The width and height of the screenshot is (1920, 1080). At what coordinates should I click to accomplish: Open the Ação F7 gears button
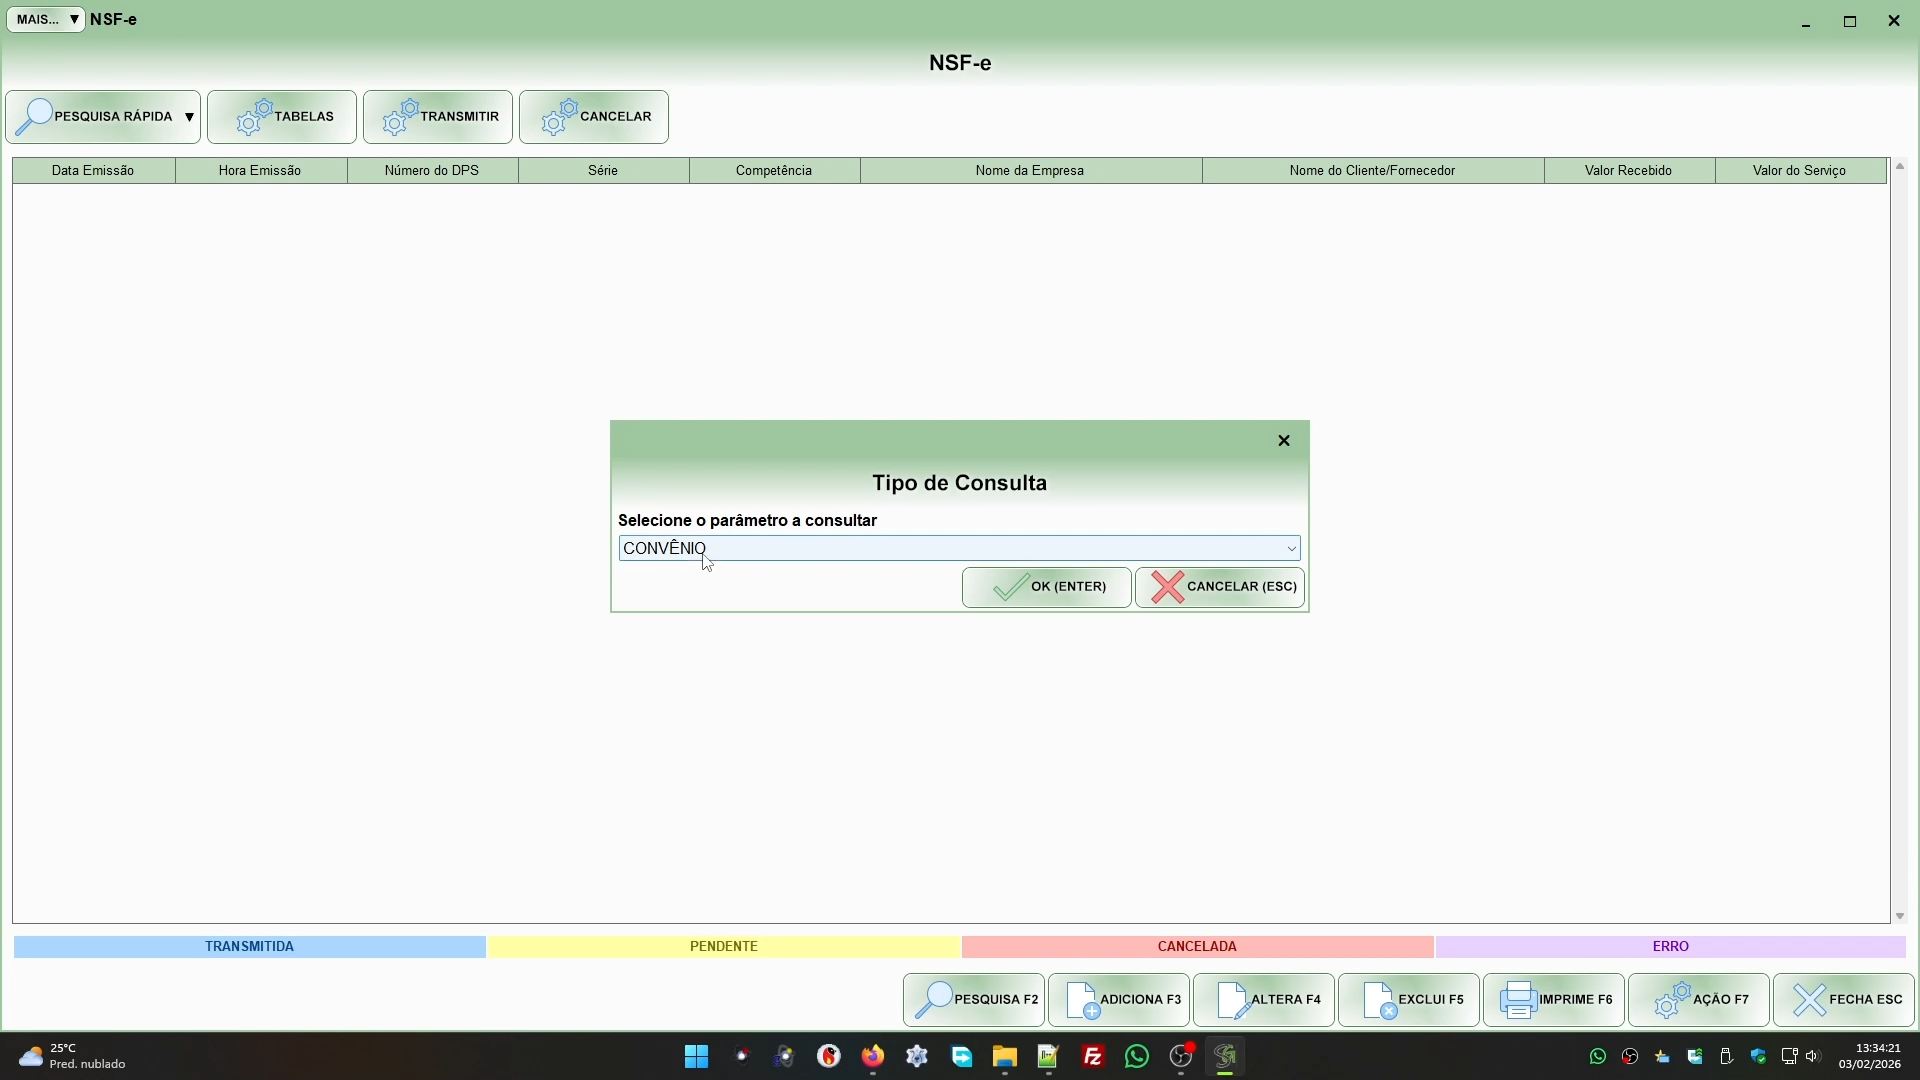(x=1698, y=999)
